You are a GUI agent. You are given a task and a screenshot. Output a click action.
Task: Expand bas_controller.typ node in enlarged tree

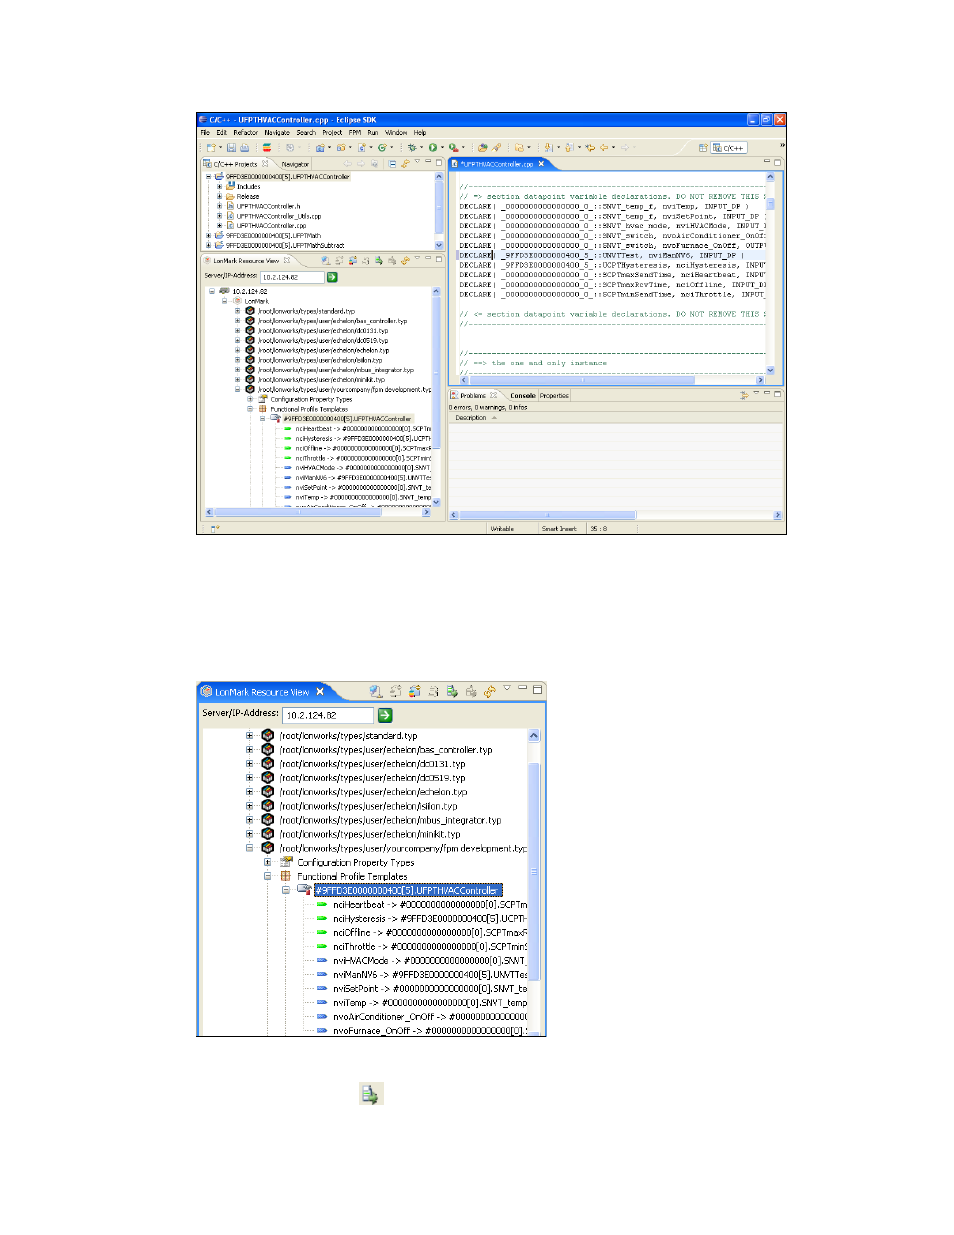coord(250,749)
